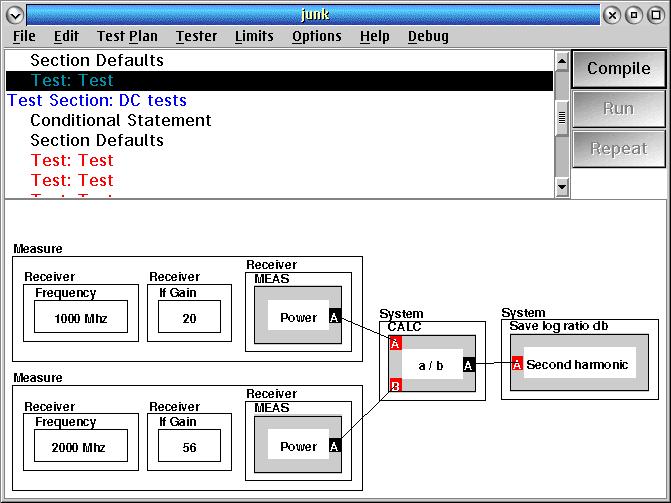This screenshot has height=503, width=671.
Task: Click the upper 'Measure' group label
Action: tap(38, 249)
